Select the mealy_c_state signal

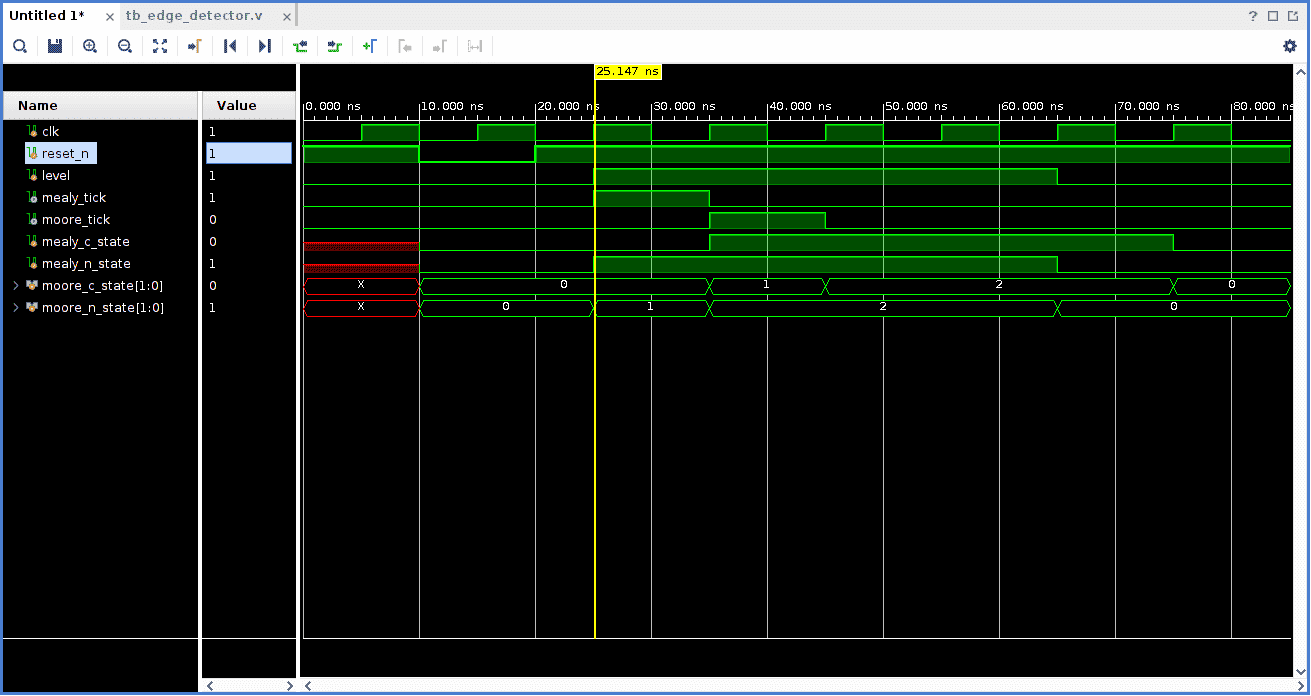(86, 242)
